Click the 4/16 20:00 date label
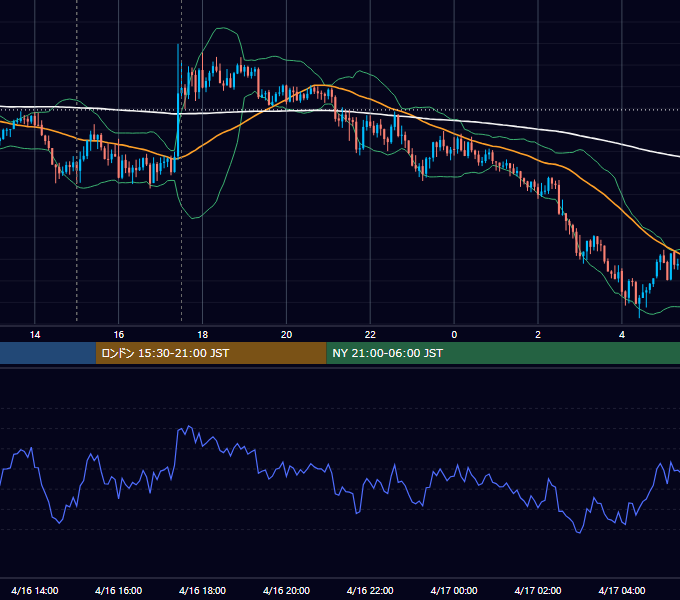The image size is (680, 600). (286, 590)
